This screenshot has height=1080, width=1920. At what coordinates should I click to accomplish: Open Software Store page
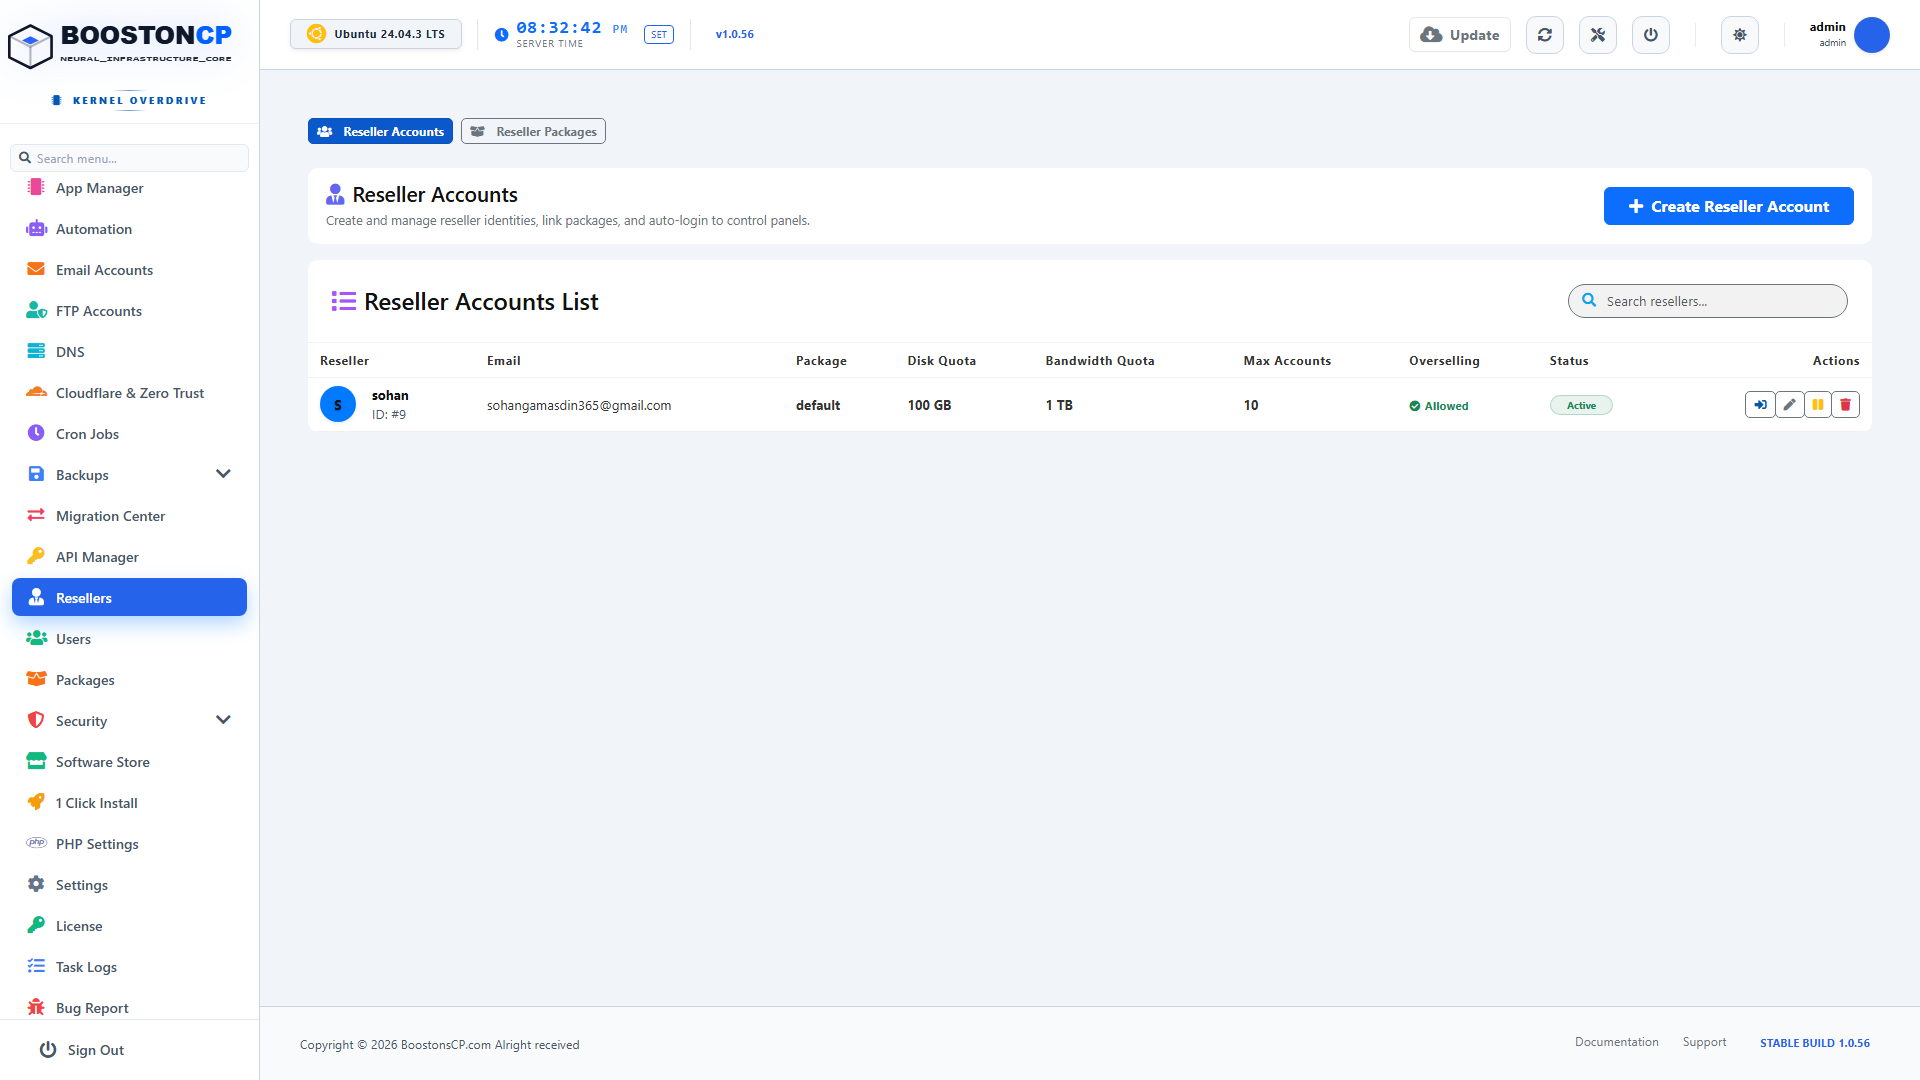pyautogui.click(x=129, y=762)
